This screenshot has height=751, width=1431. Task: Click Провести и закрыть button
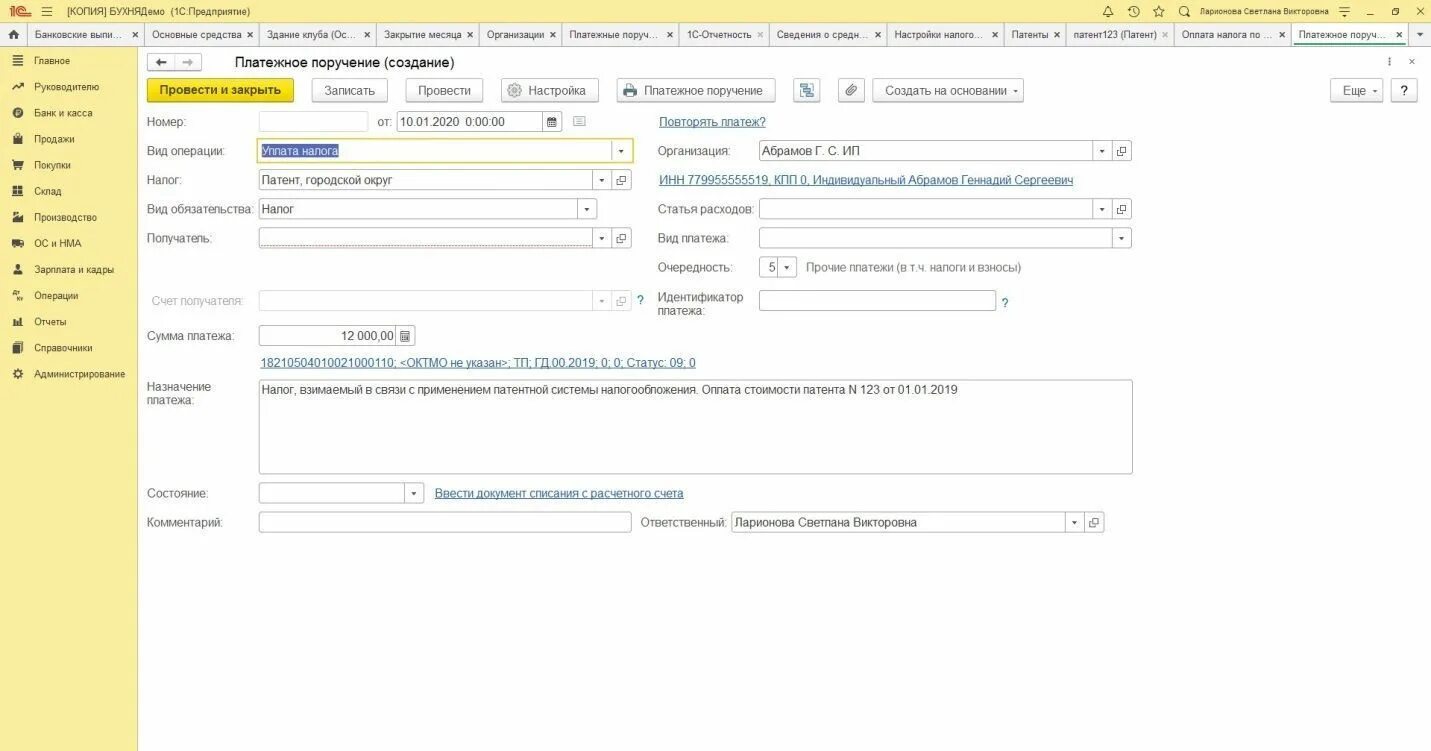point(220,90)
